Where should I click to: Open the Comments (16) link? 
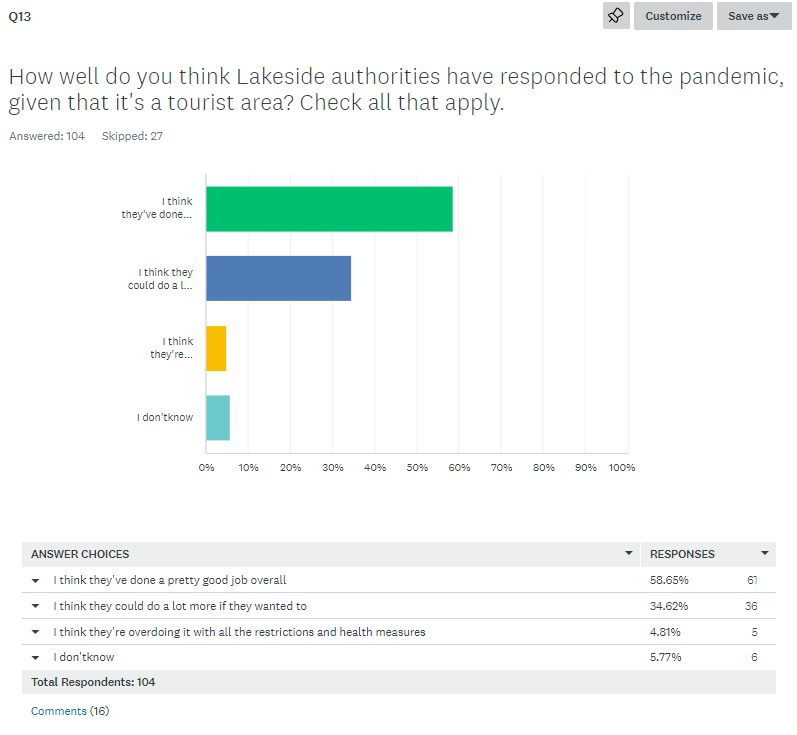click(x=70, y=711)
